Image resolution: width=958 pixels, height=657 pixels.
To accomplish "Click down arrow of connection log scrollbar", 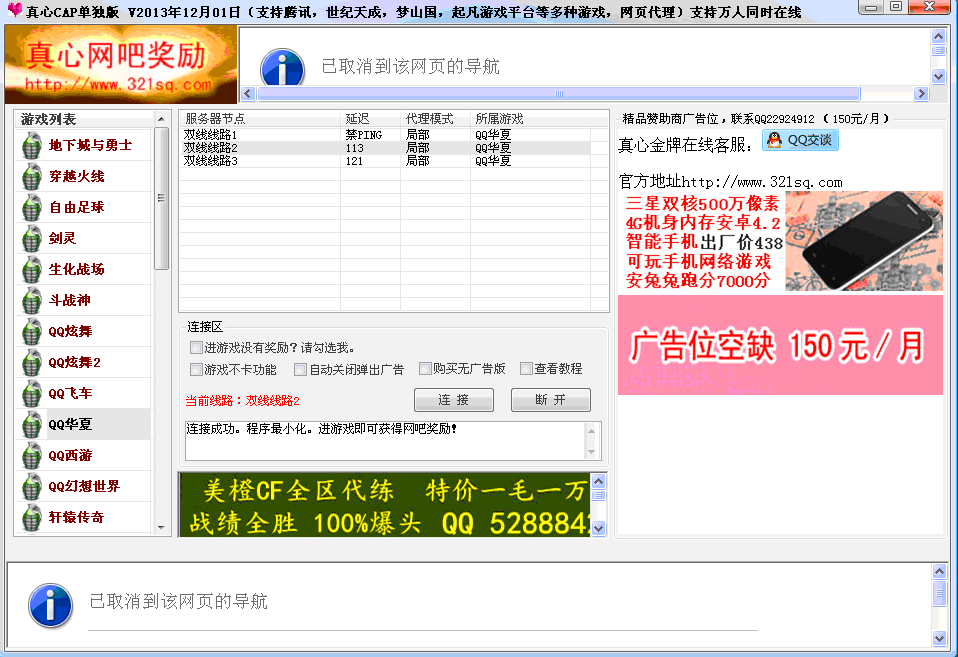I will (593, 453).
